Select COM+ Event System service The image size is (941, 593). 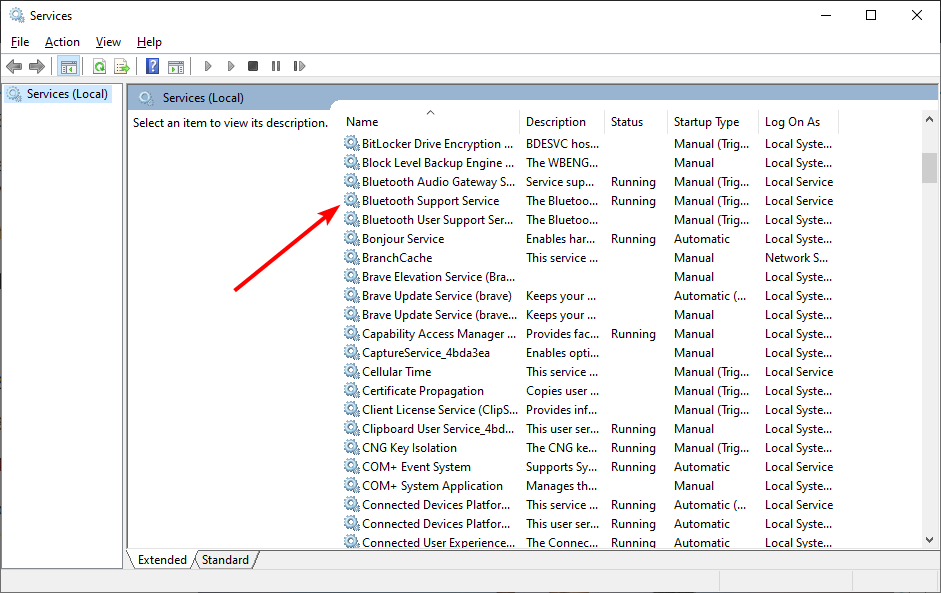coord(589,467)
